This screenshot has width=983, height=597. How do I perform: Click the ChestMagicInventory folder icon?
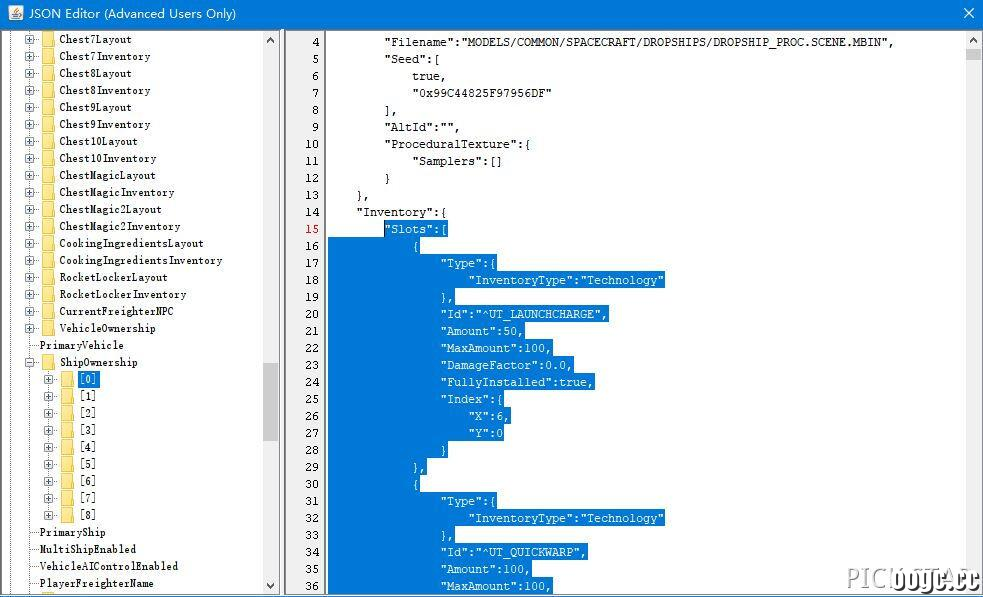pos(48,193)
